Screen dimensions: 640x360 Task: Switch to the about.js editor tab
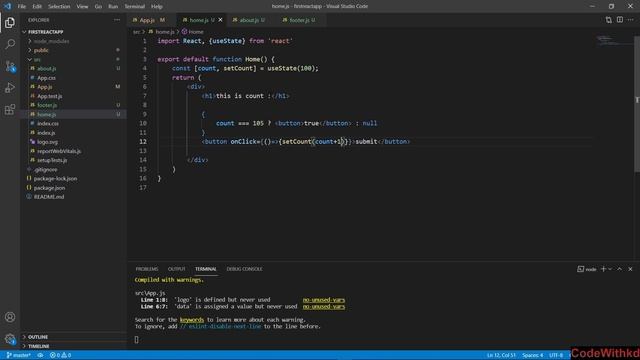coord(252,20)
